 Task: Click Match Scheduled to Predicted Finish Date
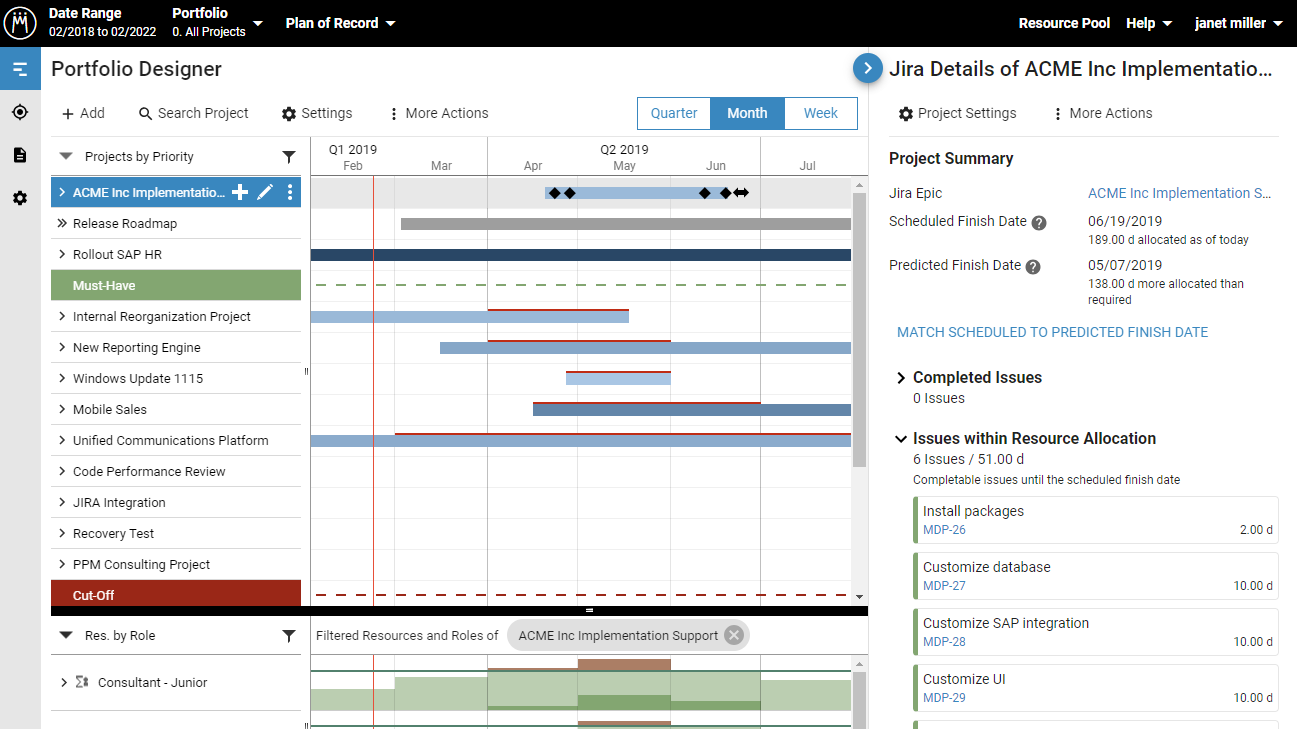point(1052,332)
